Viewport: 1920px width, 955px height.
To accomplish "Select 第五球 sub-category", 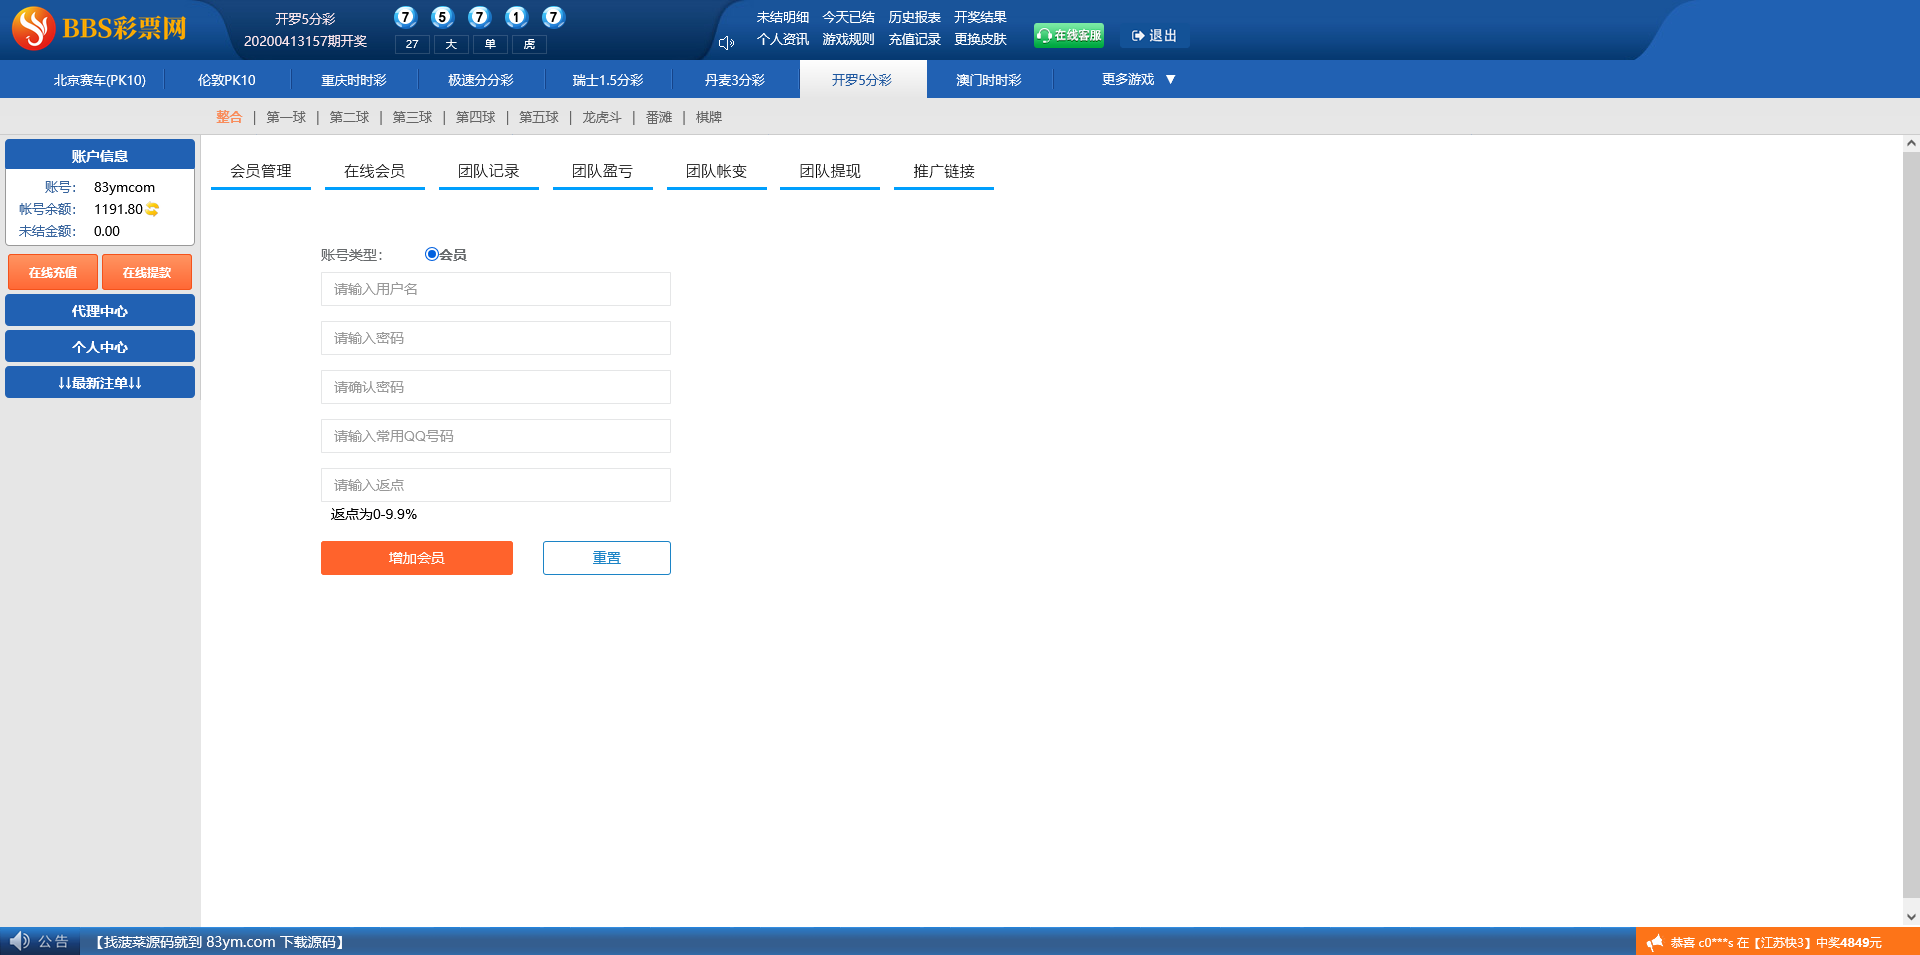I will pyautogui.click(x=539, y=117).
